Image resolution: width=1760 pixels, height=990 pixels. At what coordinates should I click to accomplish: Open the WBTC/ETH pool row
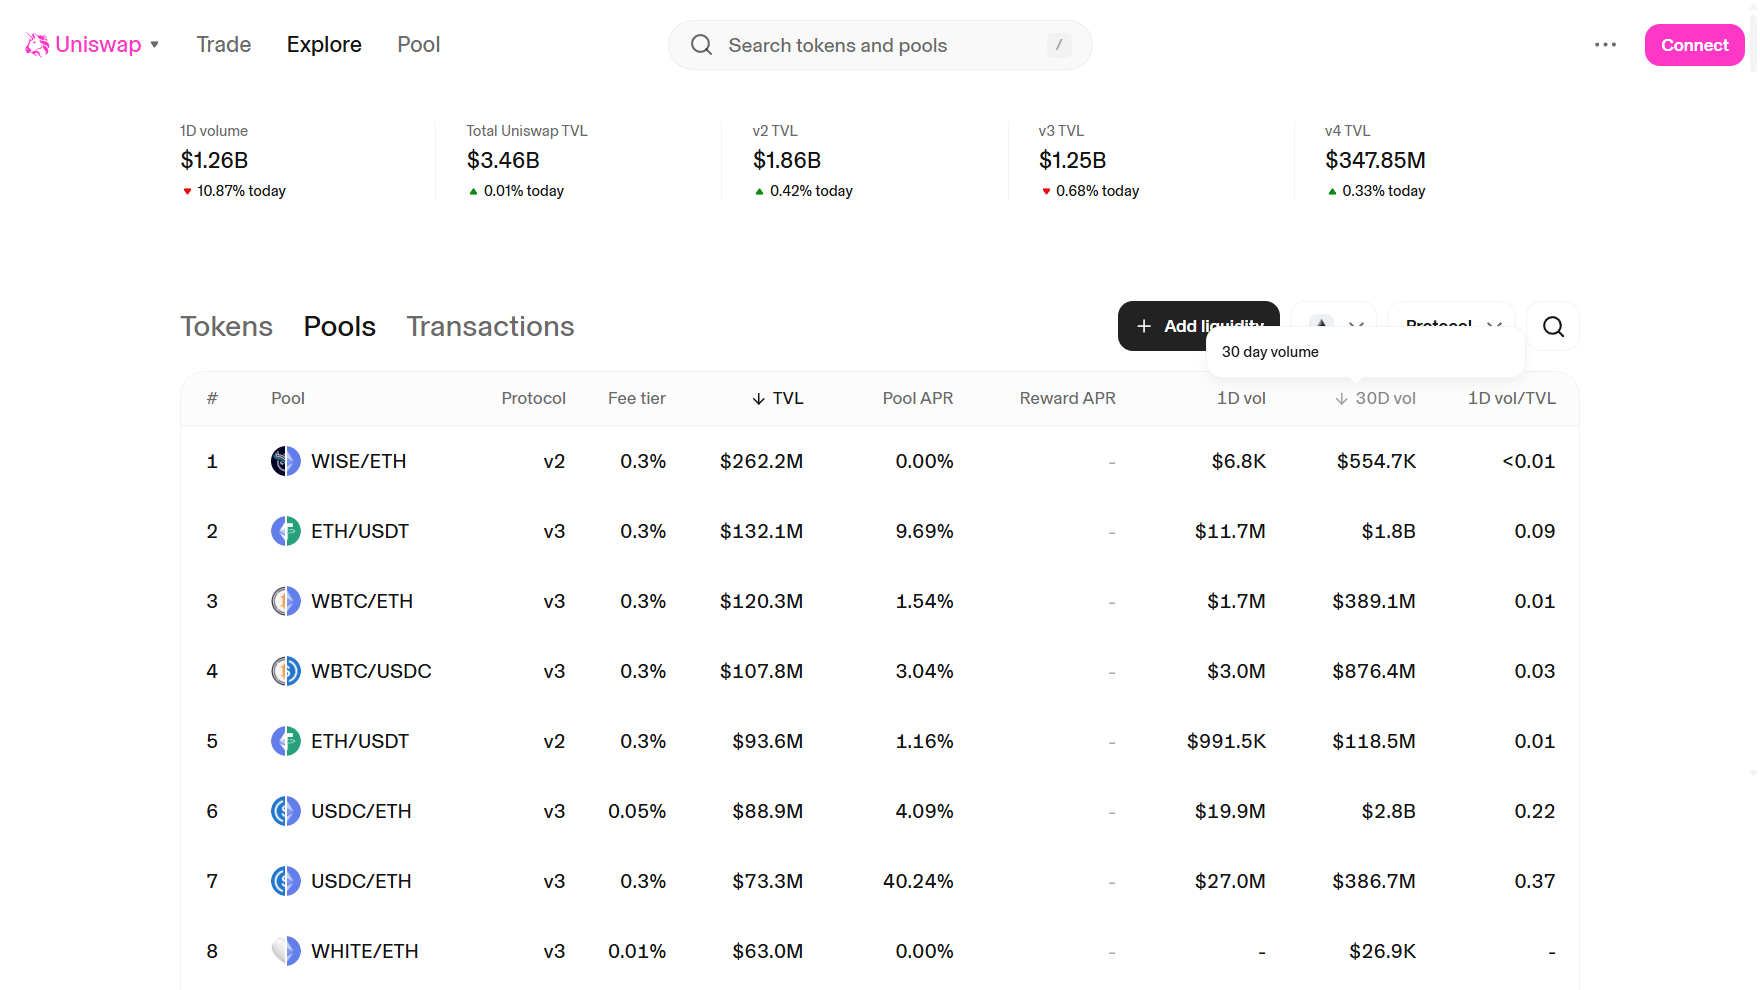(x=880, y=601)
